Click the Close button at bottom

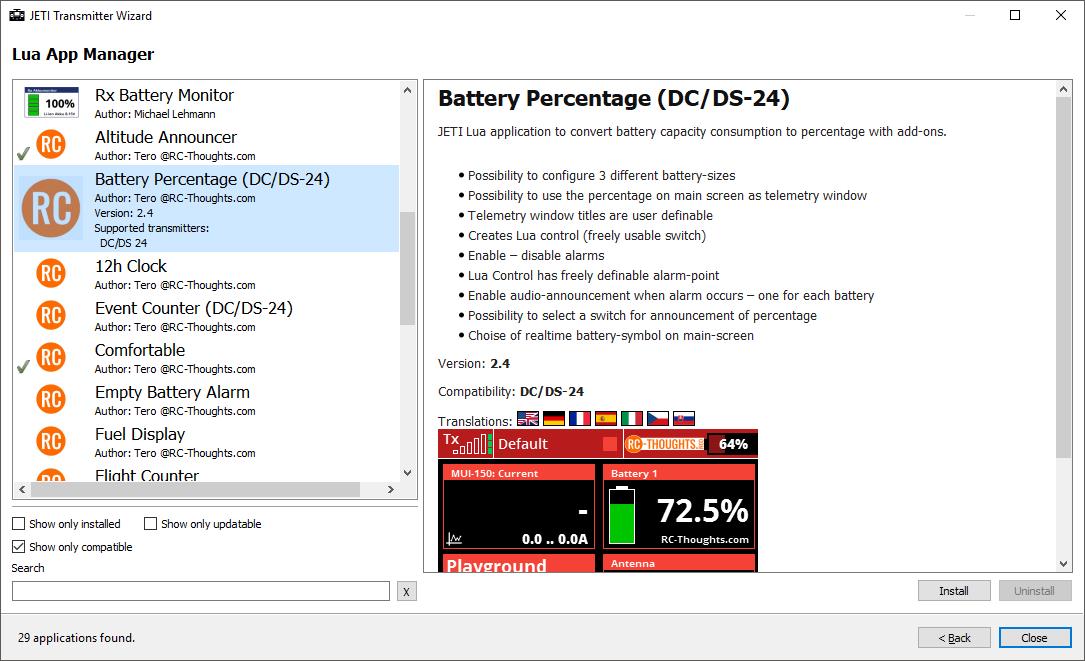(x=1034, y=637)
